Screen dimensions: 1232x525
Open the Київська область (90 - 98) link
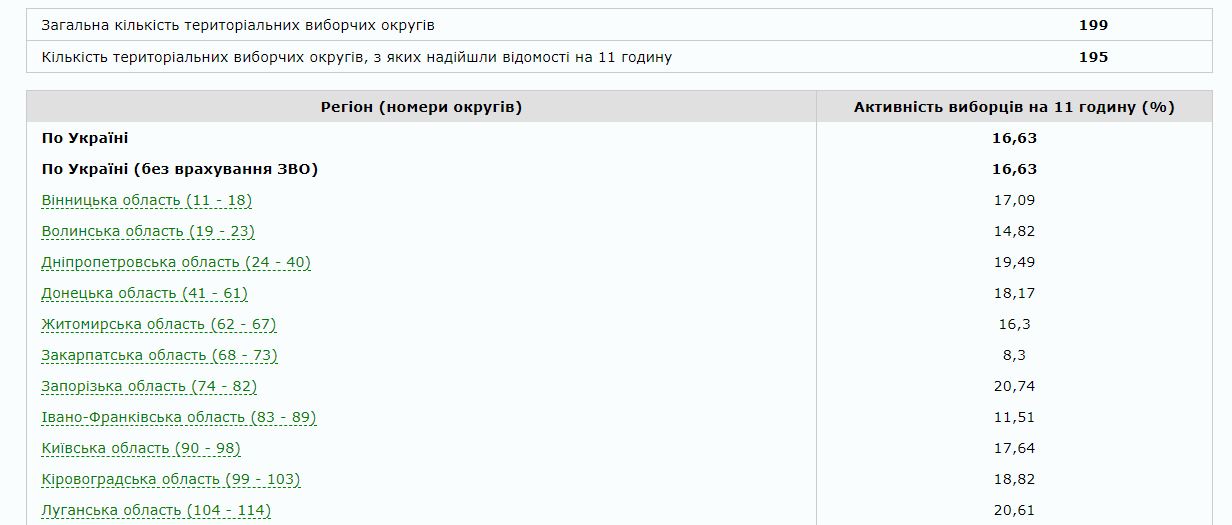click(141, 448)
